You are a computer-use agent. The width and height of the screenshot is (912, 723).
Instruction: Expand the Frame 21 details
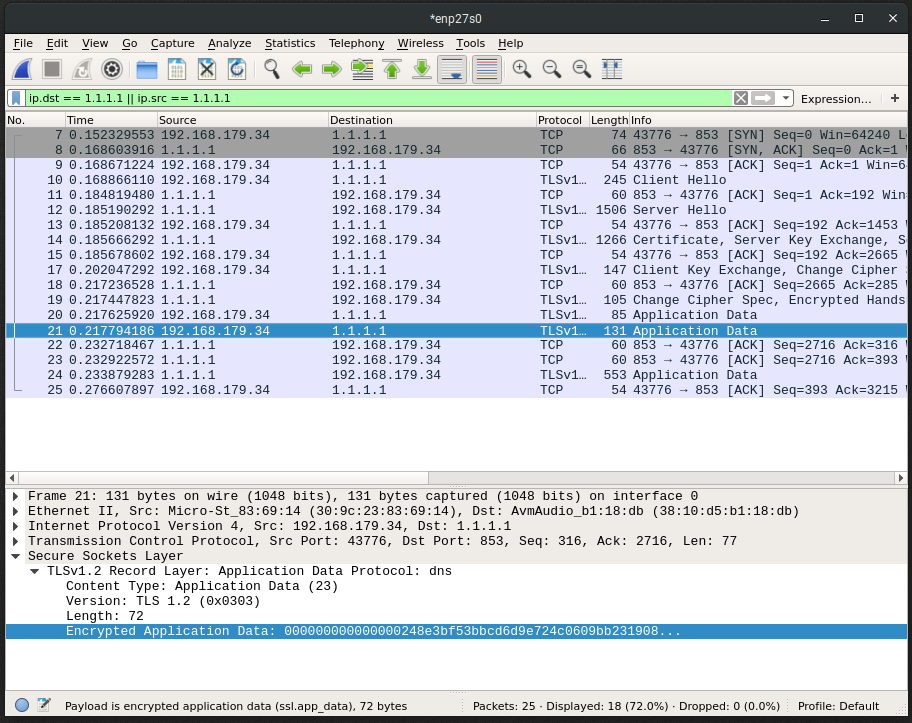click(x=16, y=496)
